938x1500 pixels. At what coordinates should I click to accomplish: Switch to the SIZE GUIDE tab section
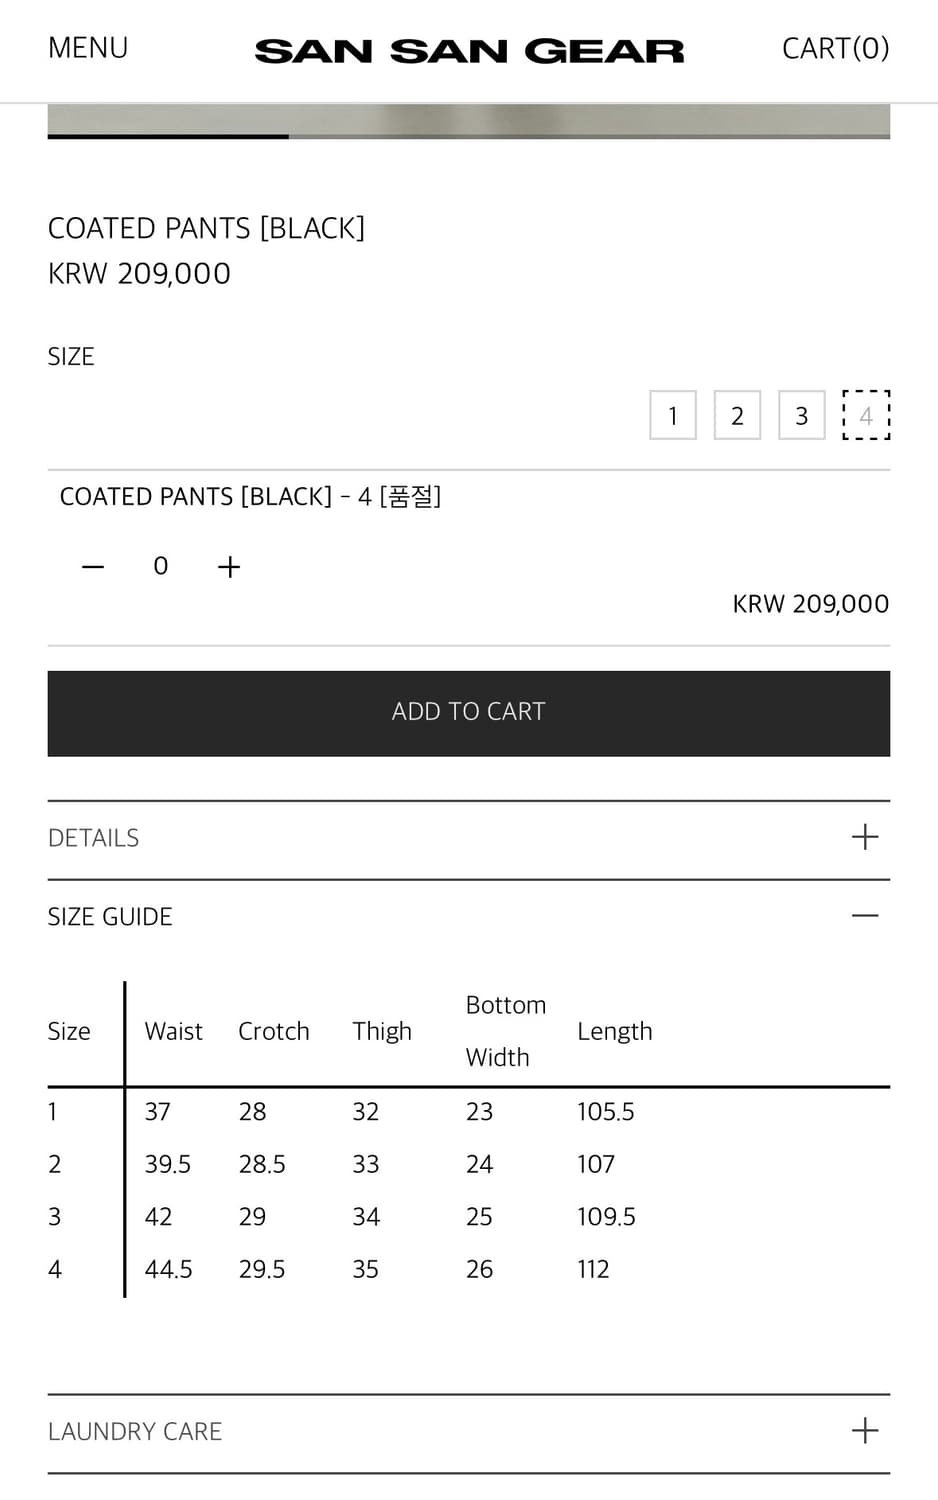[110, 915]
